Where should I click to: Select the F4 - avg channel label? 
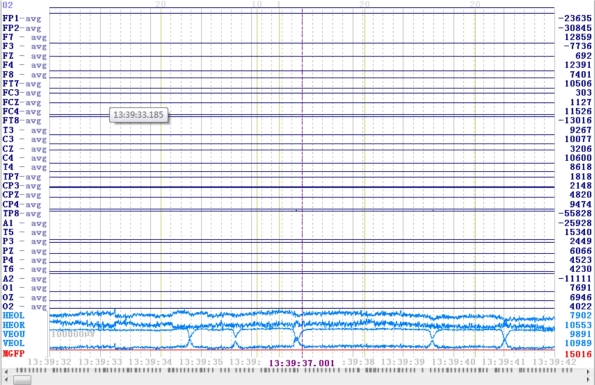[25, 65]
